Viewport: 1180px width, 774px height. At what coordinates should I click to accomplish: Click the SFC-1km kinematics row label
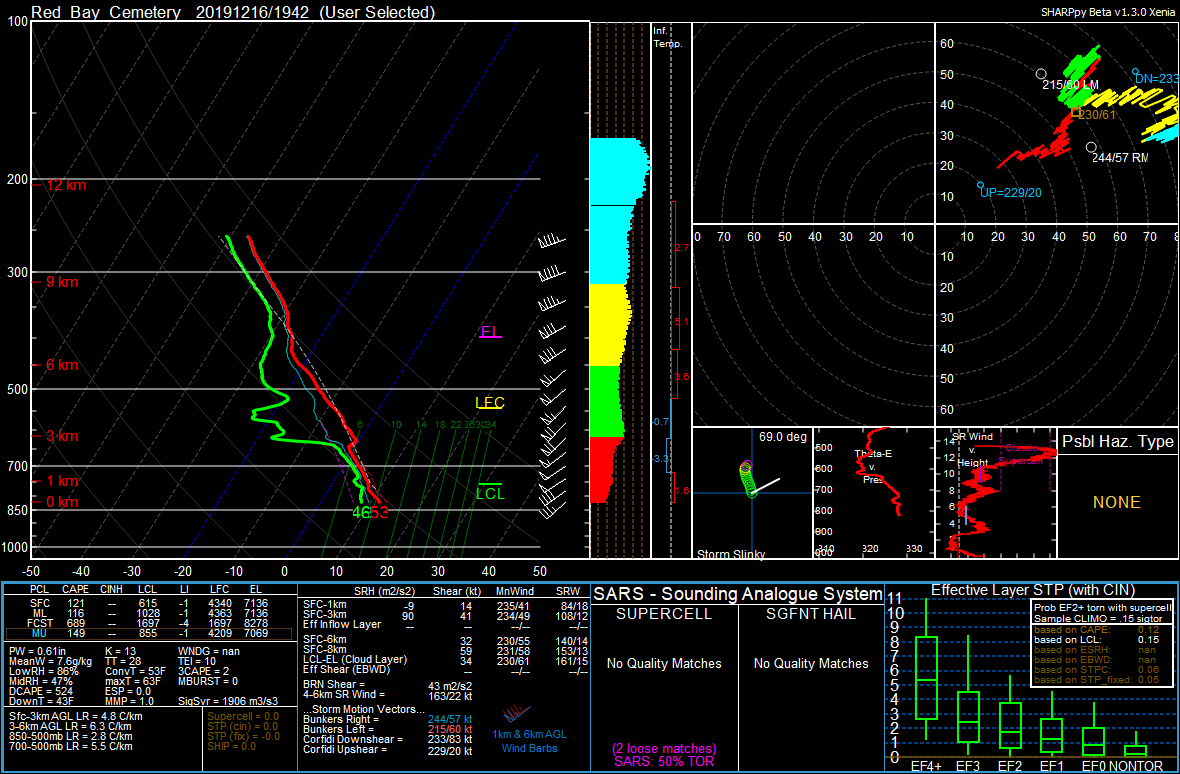324,604
